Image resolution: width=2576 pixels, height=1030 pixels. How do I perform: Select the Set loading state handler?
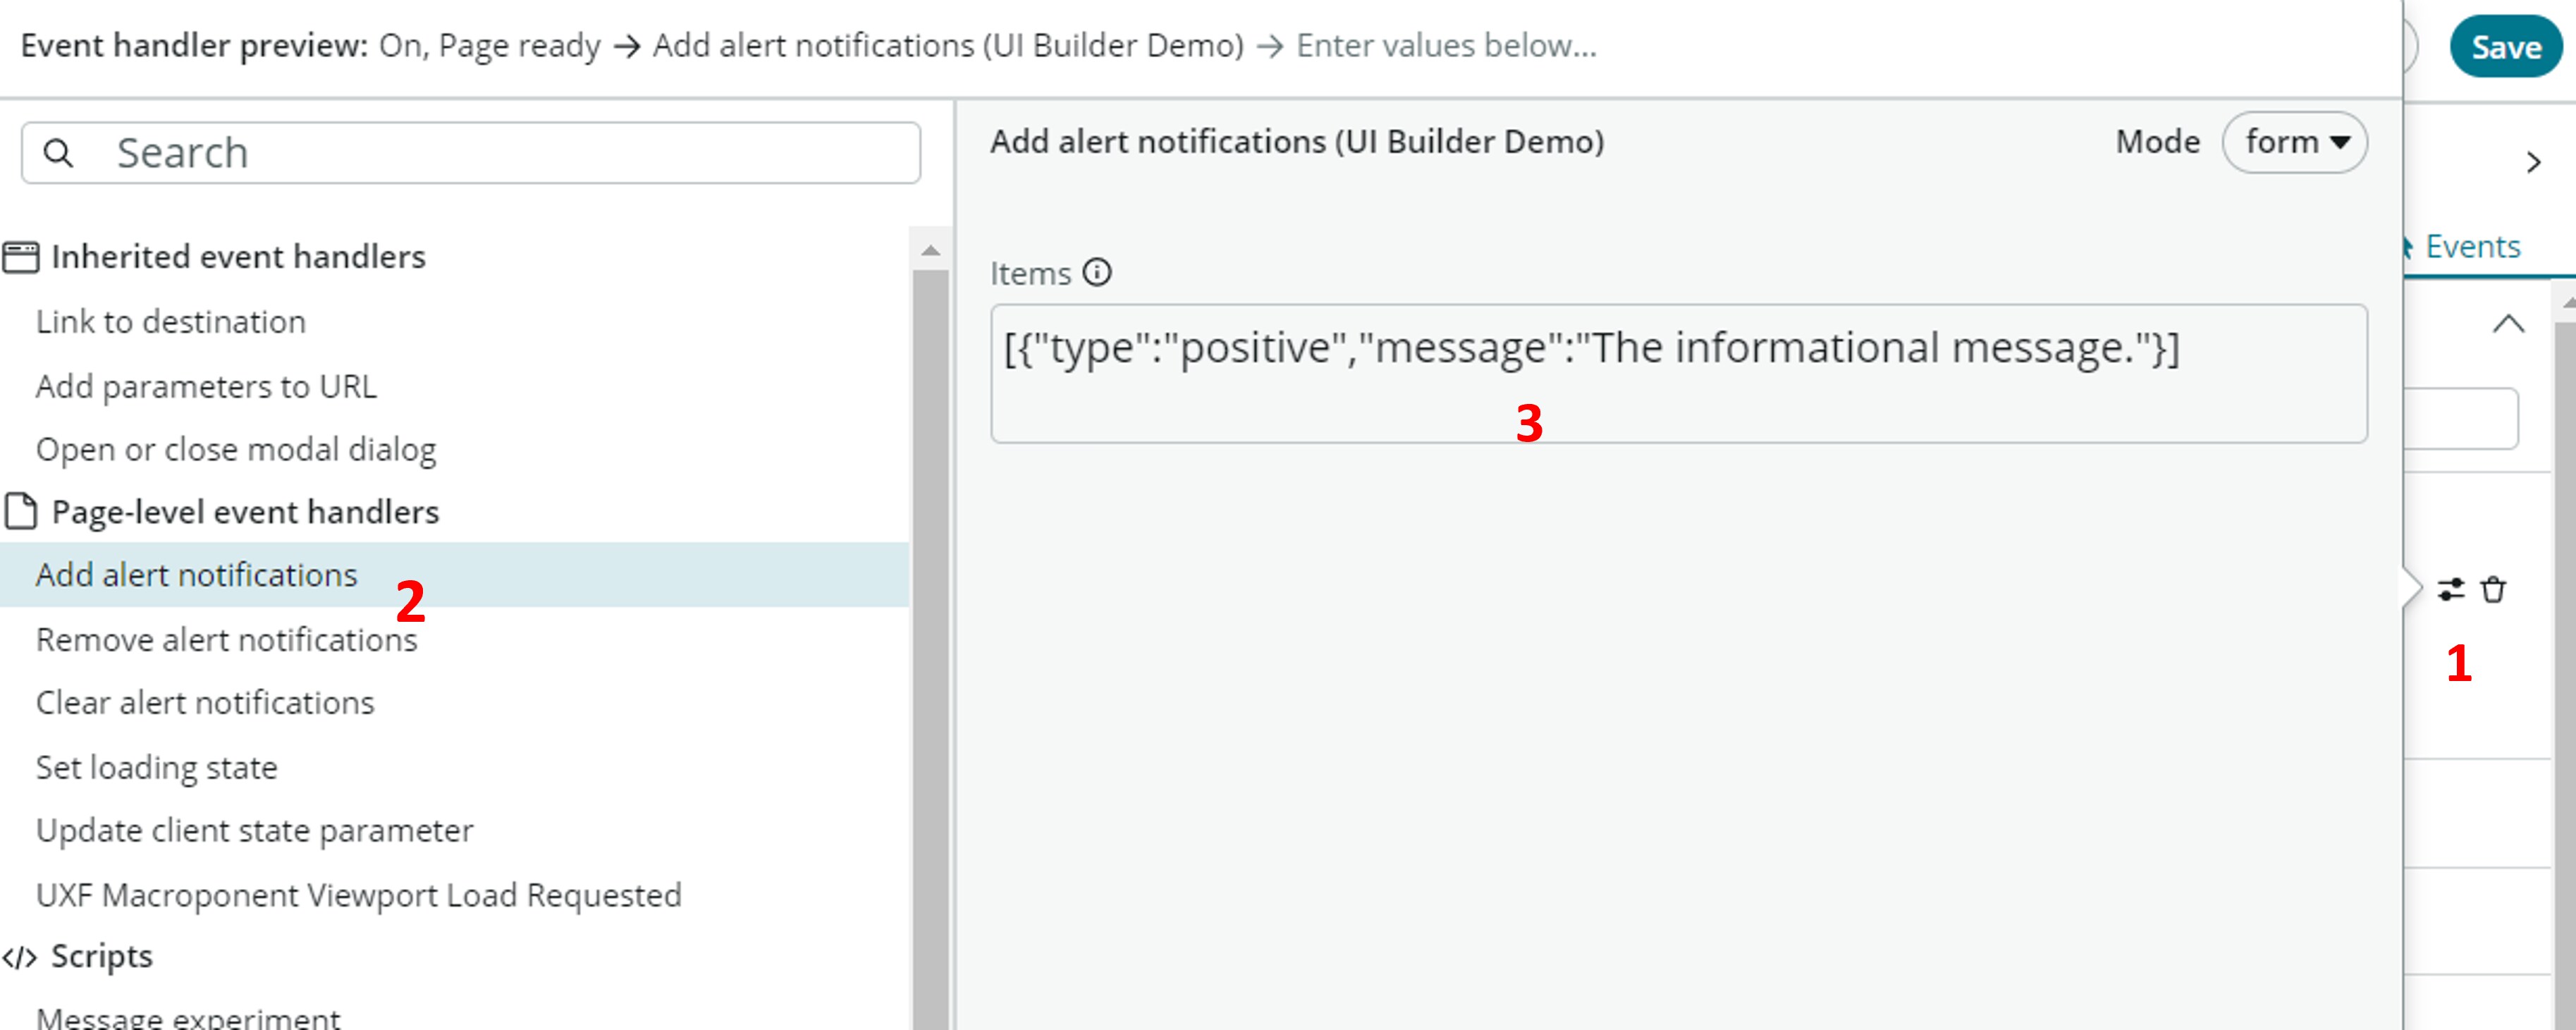pyautogui.click(x=157, y=767)
